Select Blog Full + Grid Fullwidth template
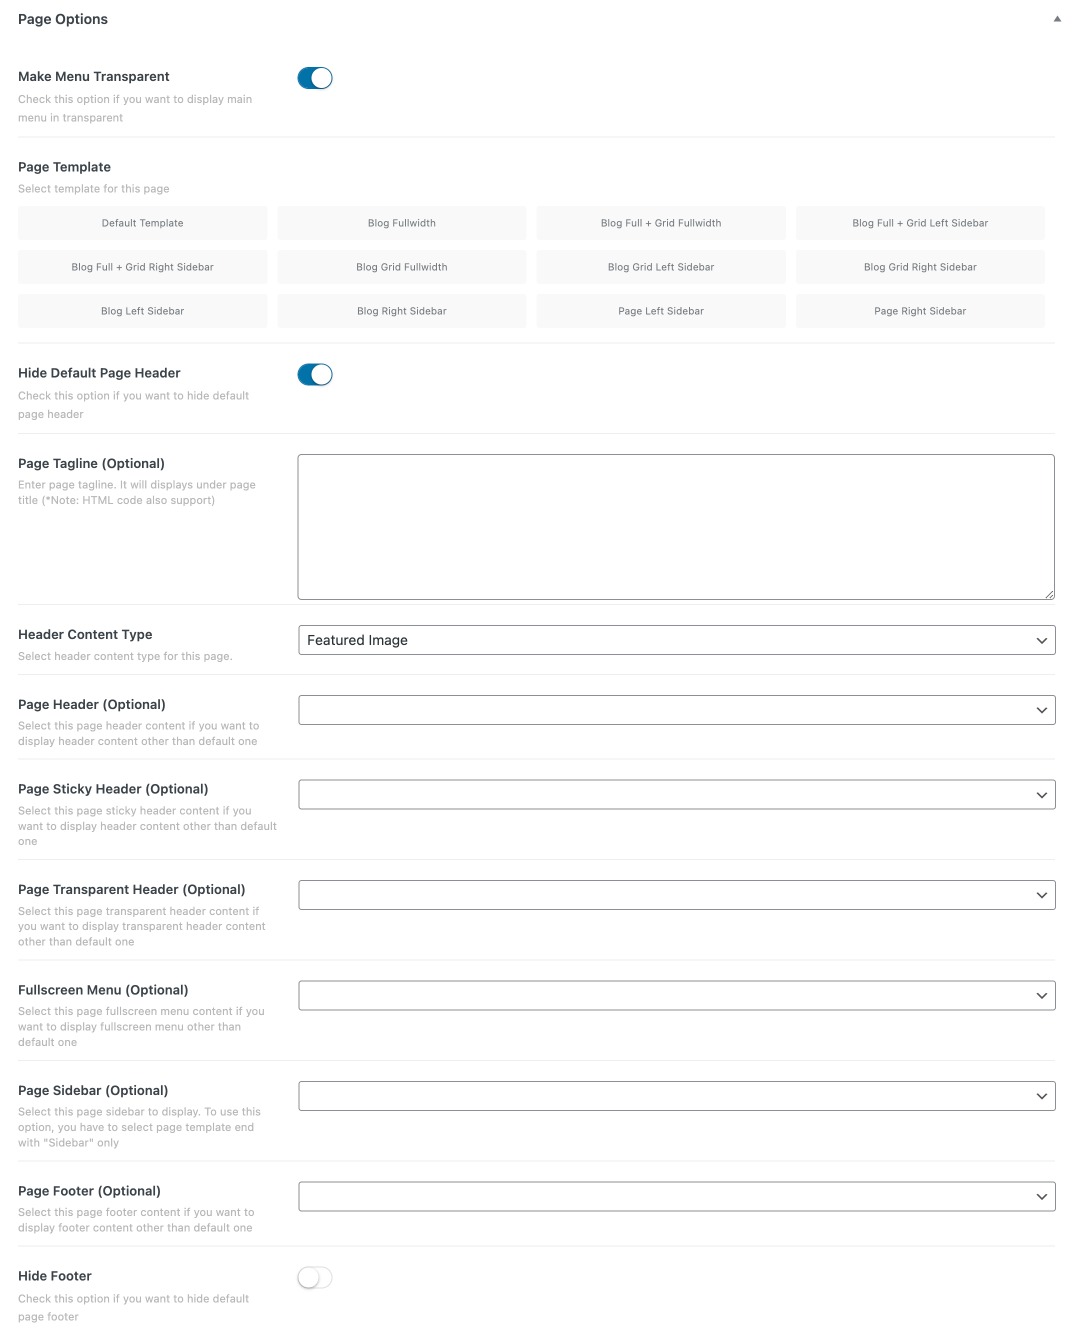Viewport: 1072px width, 1342px height. point(661,222)
